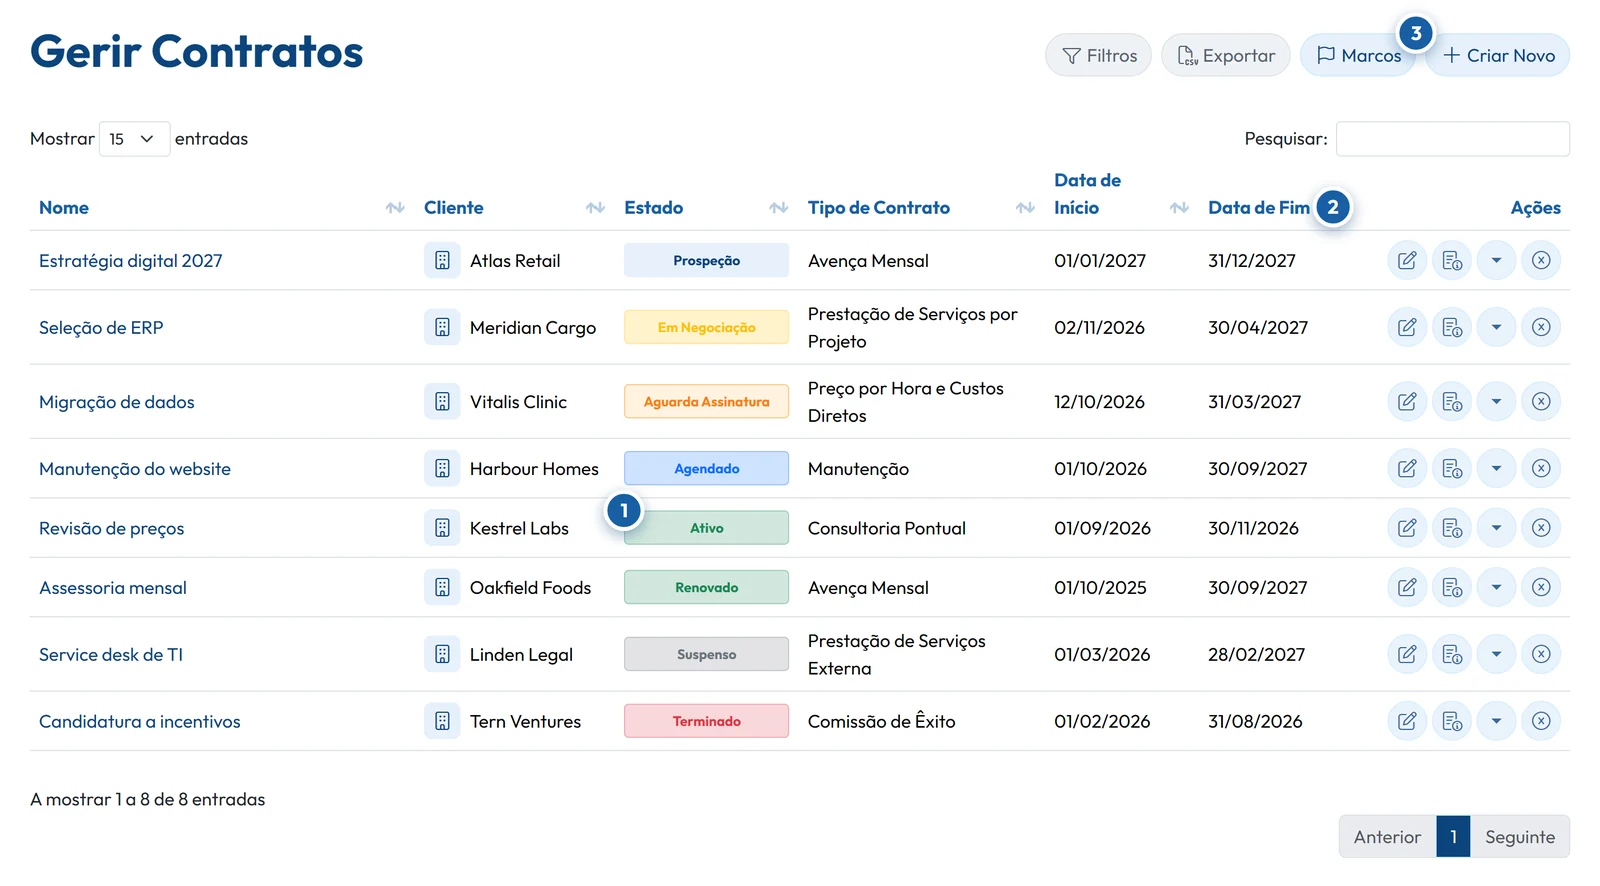
Task: Open the Migração de dados contract link
Action: coord(117,402)
